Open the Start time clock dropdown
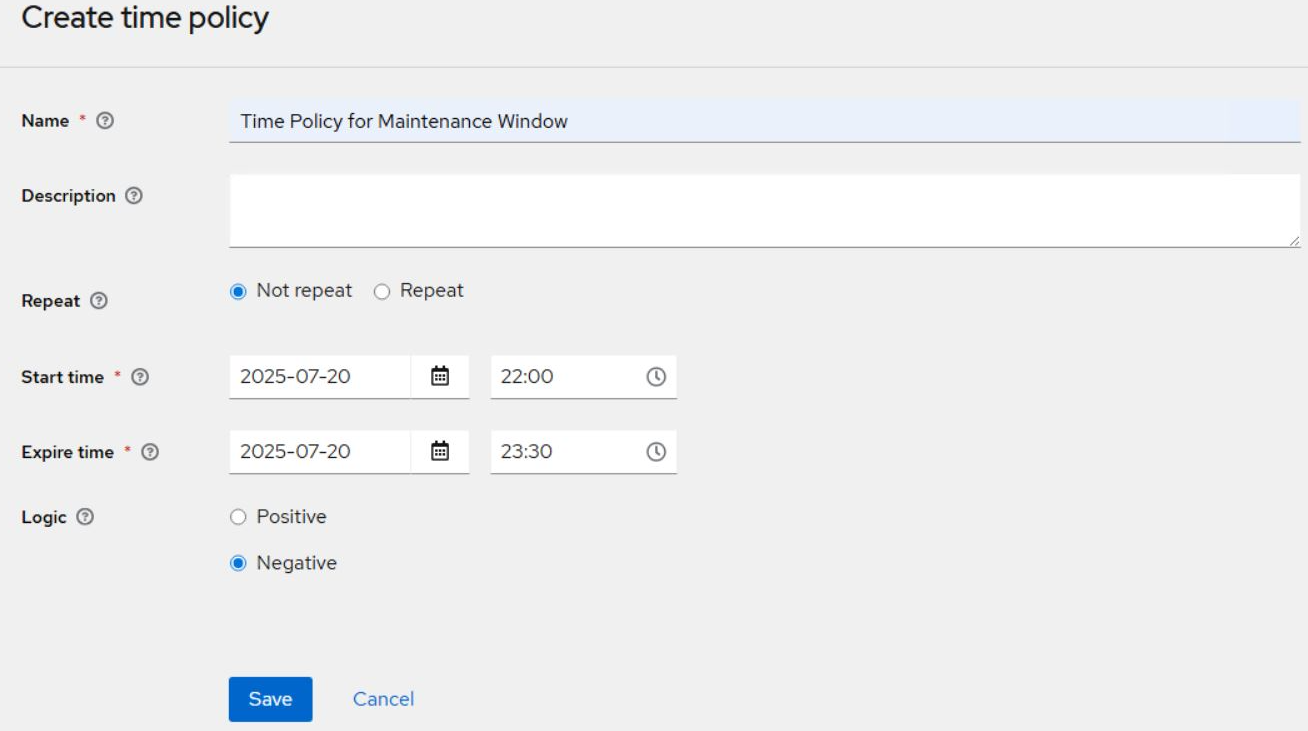This screenshot has height=731, width=1308. click(x=656, y=376)
